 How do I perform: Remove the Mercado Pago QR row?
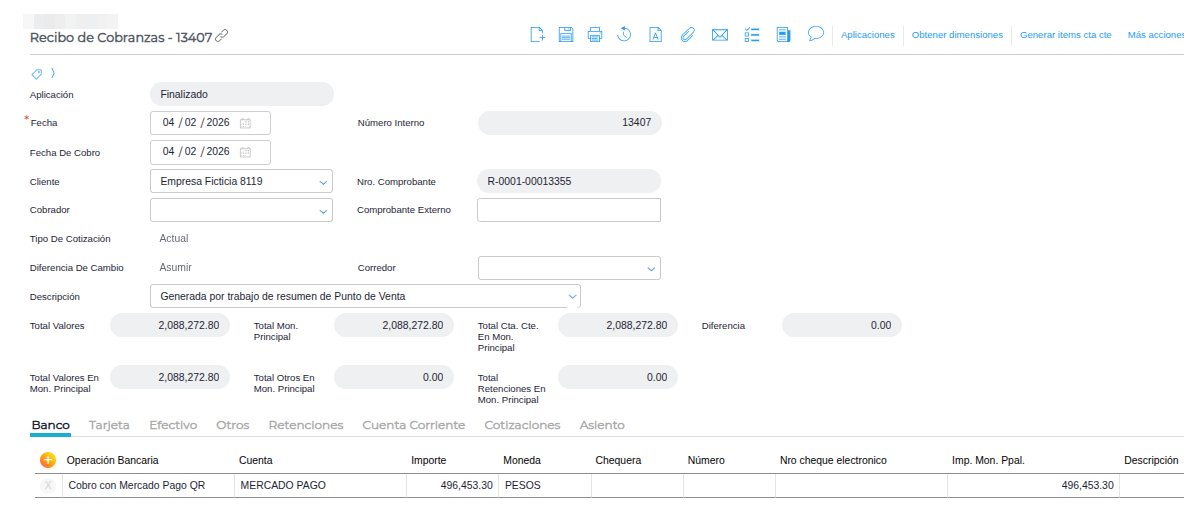pyautogui.click(x=47, y=485)
